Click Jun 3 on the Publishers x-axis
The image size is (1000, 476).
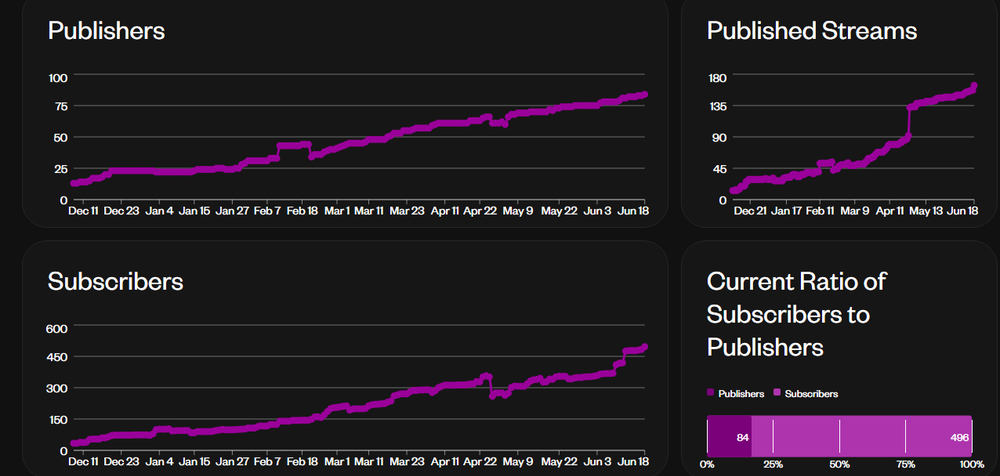(x=598, y=211)
